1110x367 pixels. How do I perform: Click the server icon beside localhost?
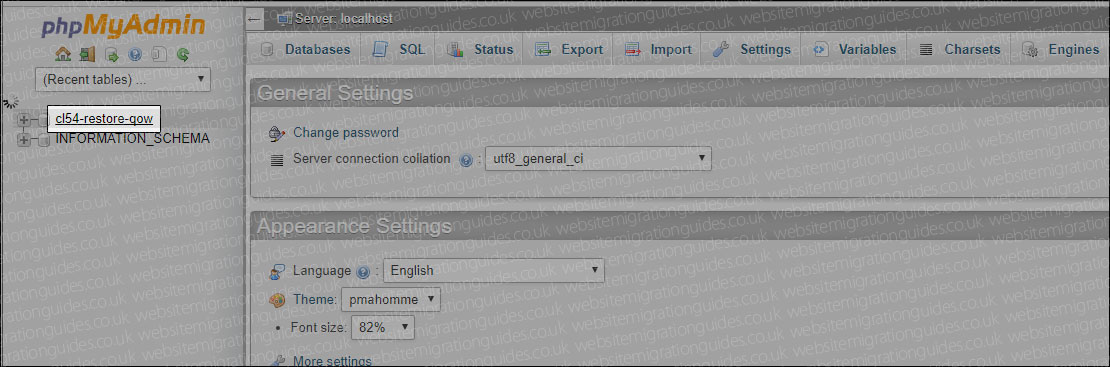coord(285,19)
